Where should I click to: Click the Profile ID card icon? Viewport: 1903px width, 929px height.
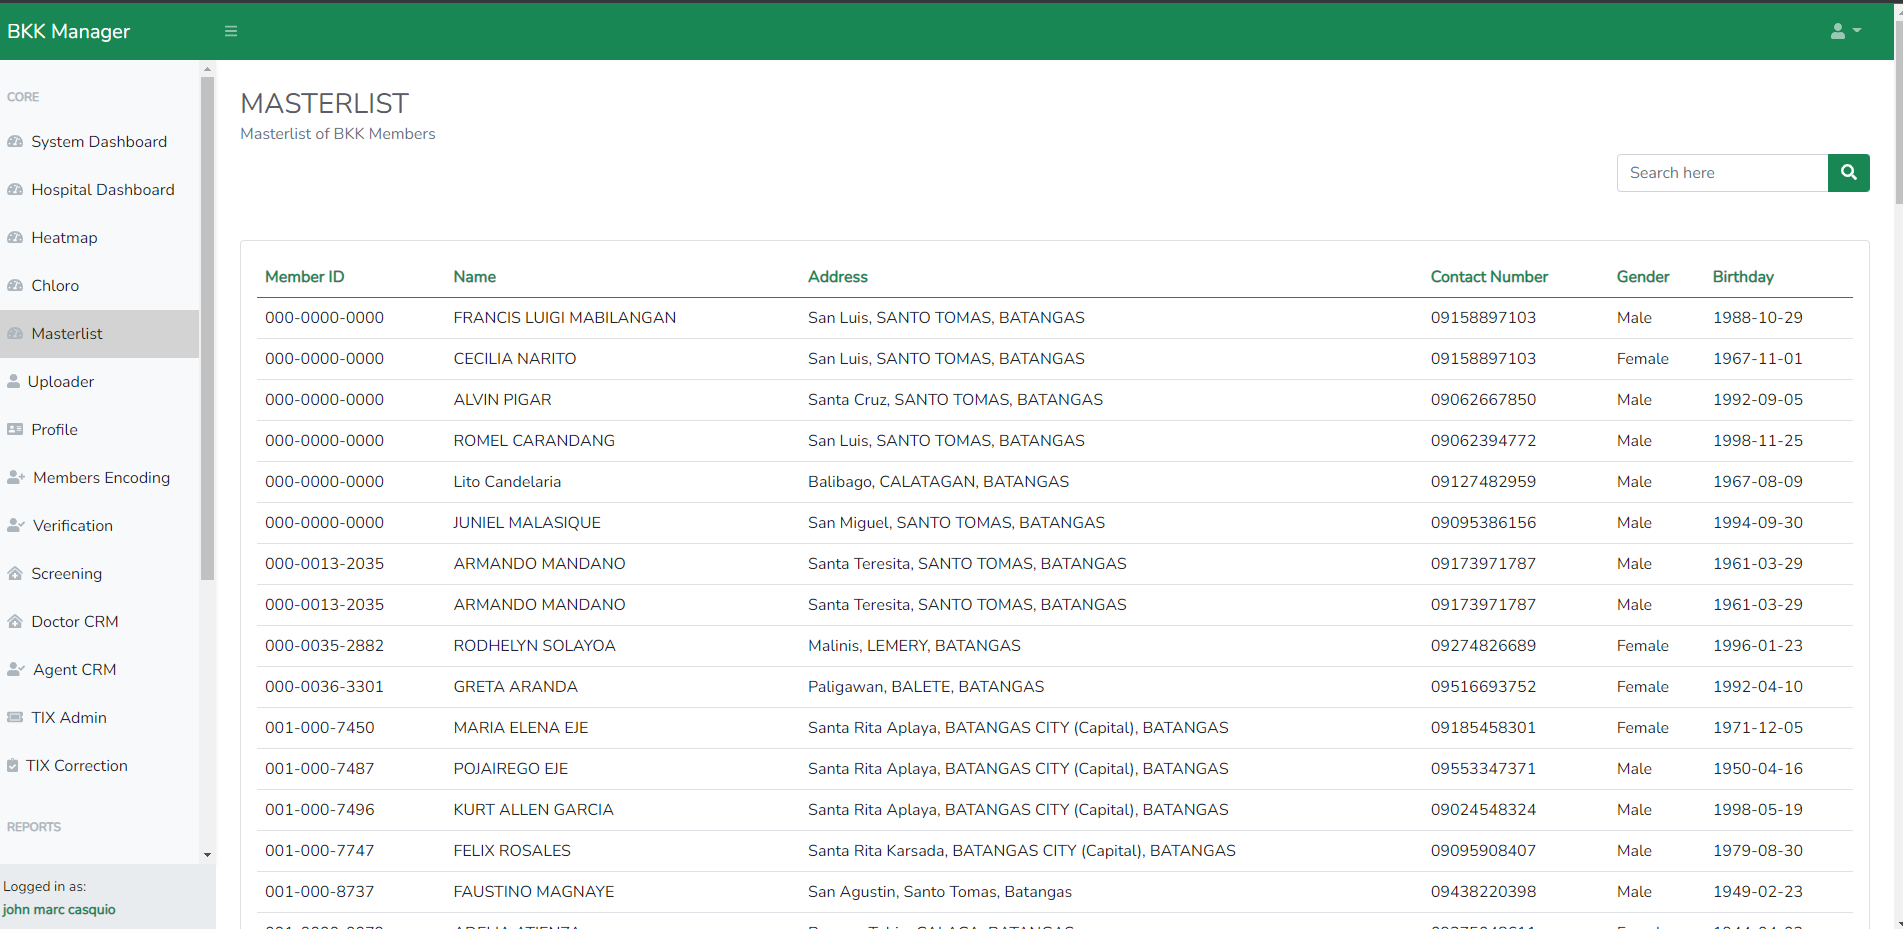coord(15,430)
